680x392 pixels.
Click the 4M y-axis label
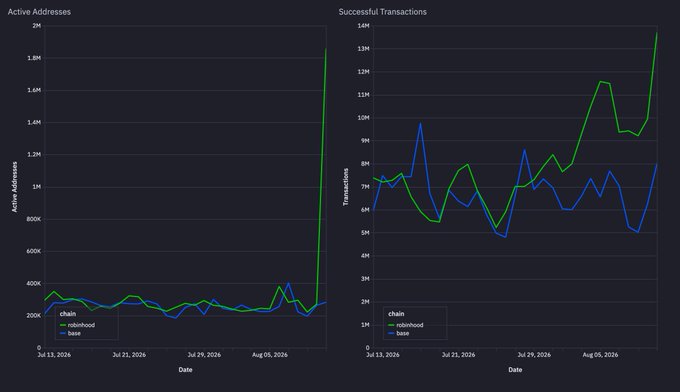[365, 255]
